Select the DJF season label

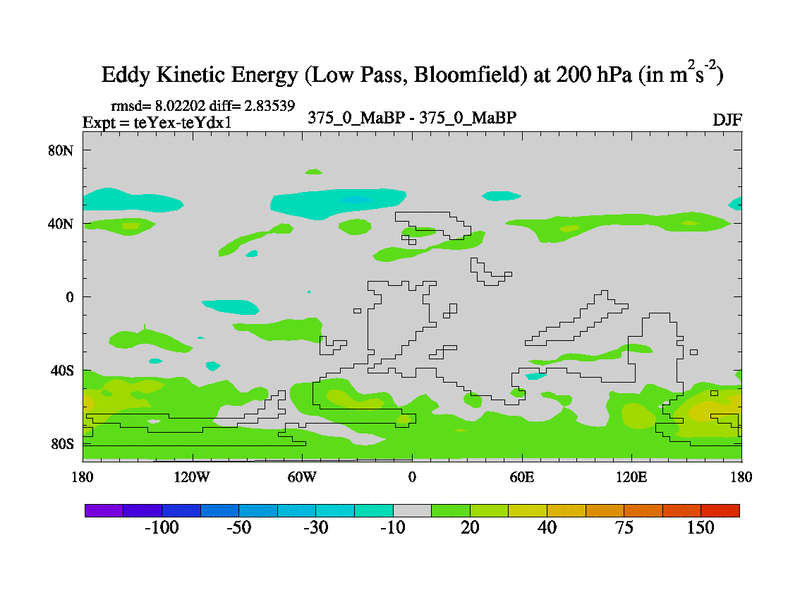tap(727, 119)
